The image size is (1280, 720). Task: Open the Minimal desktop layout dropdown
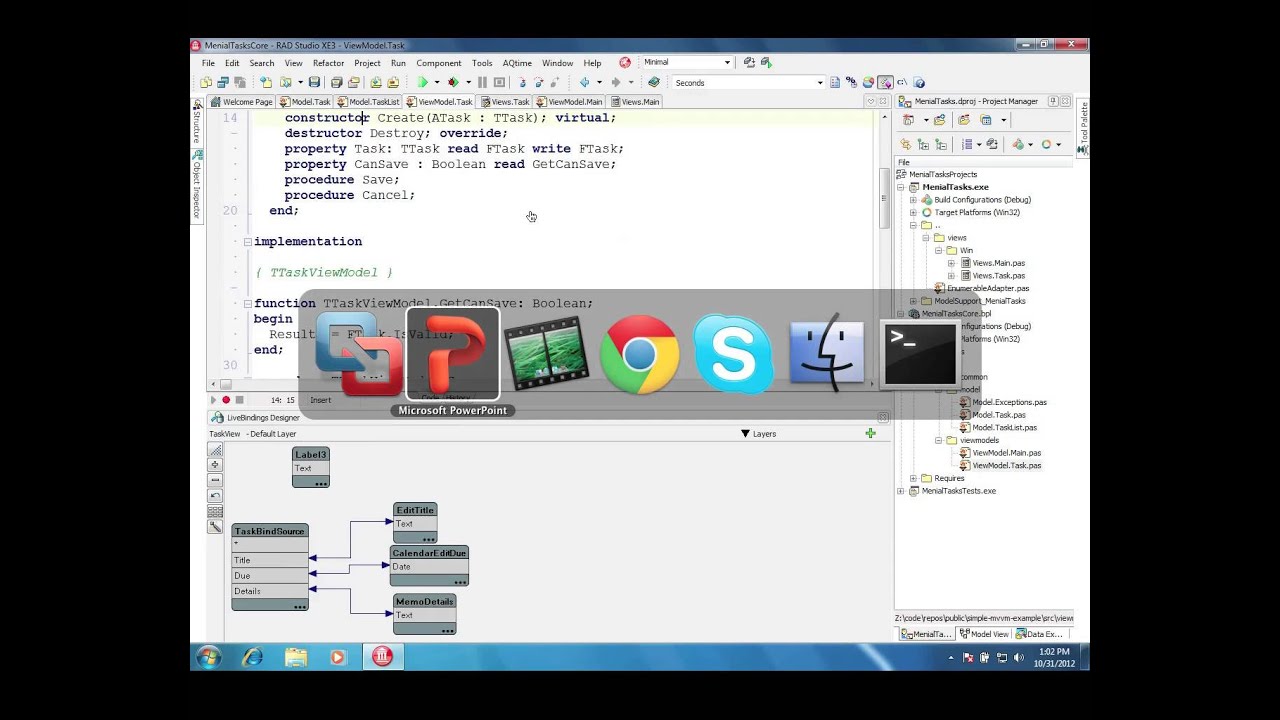click(x=727, y=63)
